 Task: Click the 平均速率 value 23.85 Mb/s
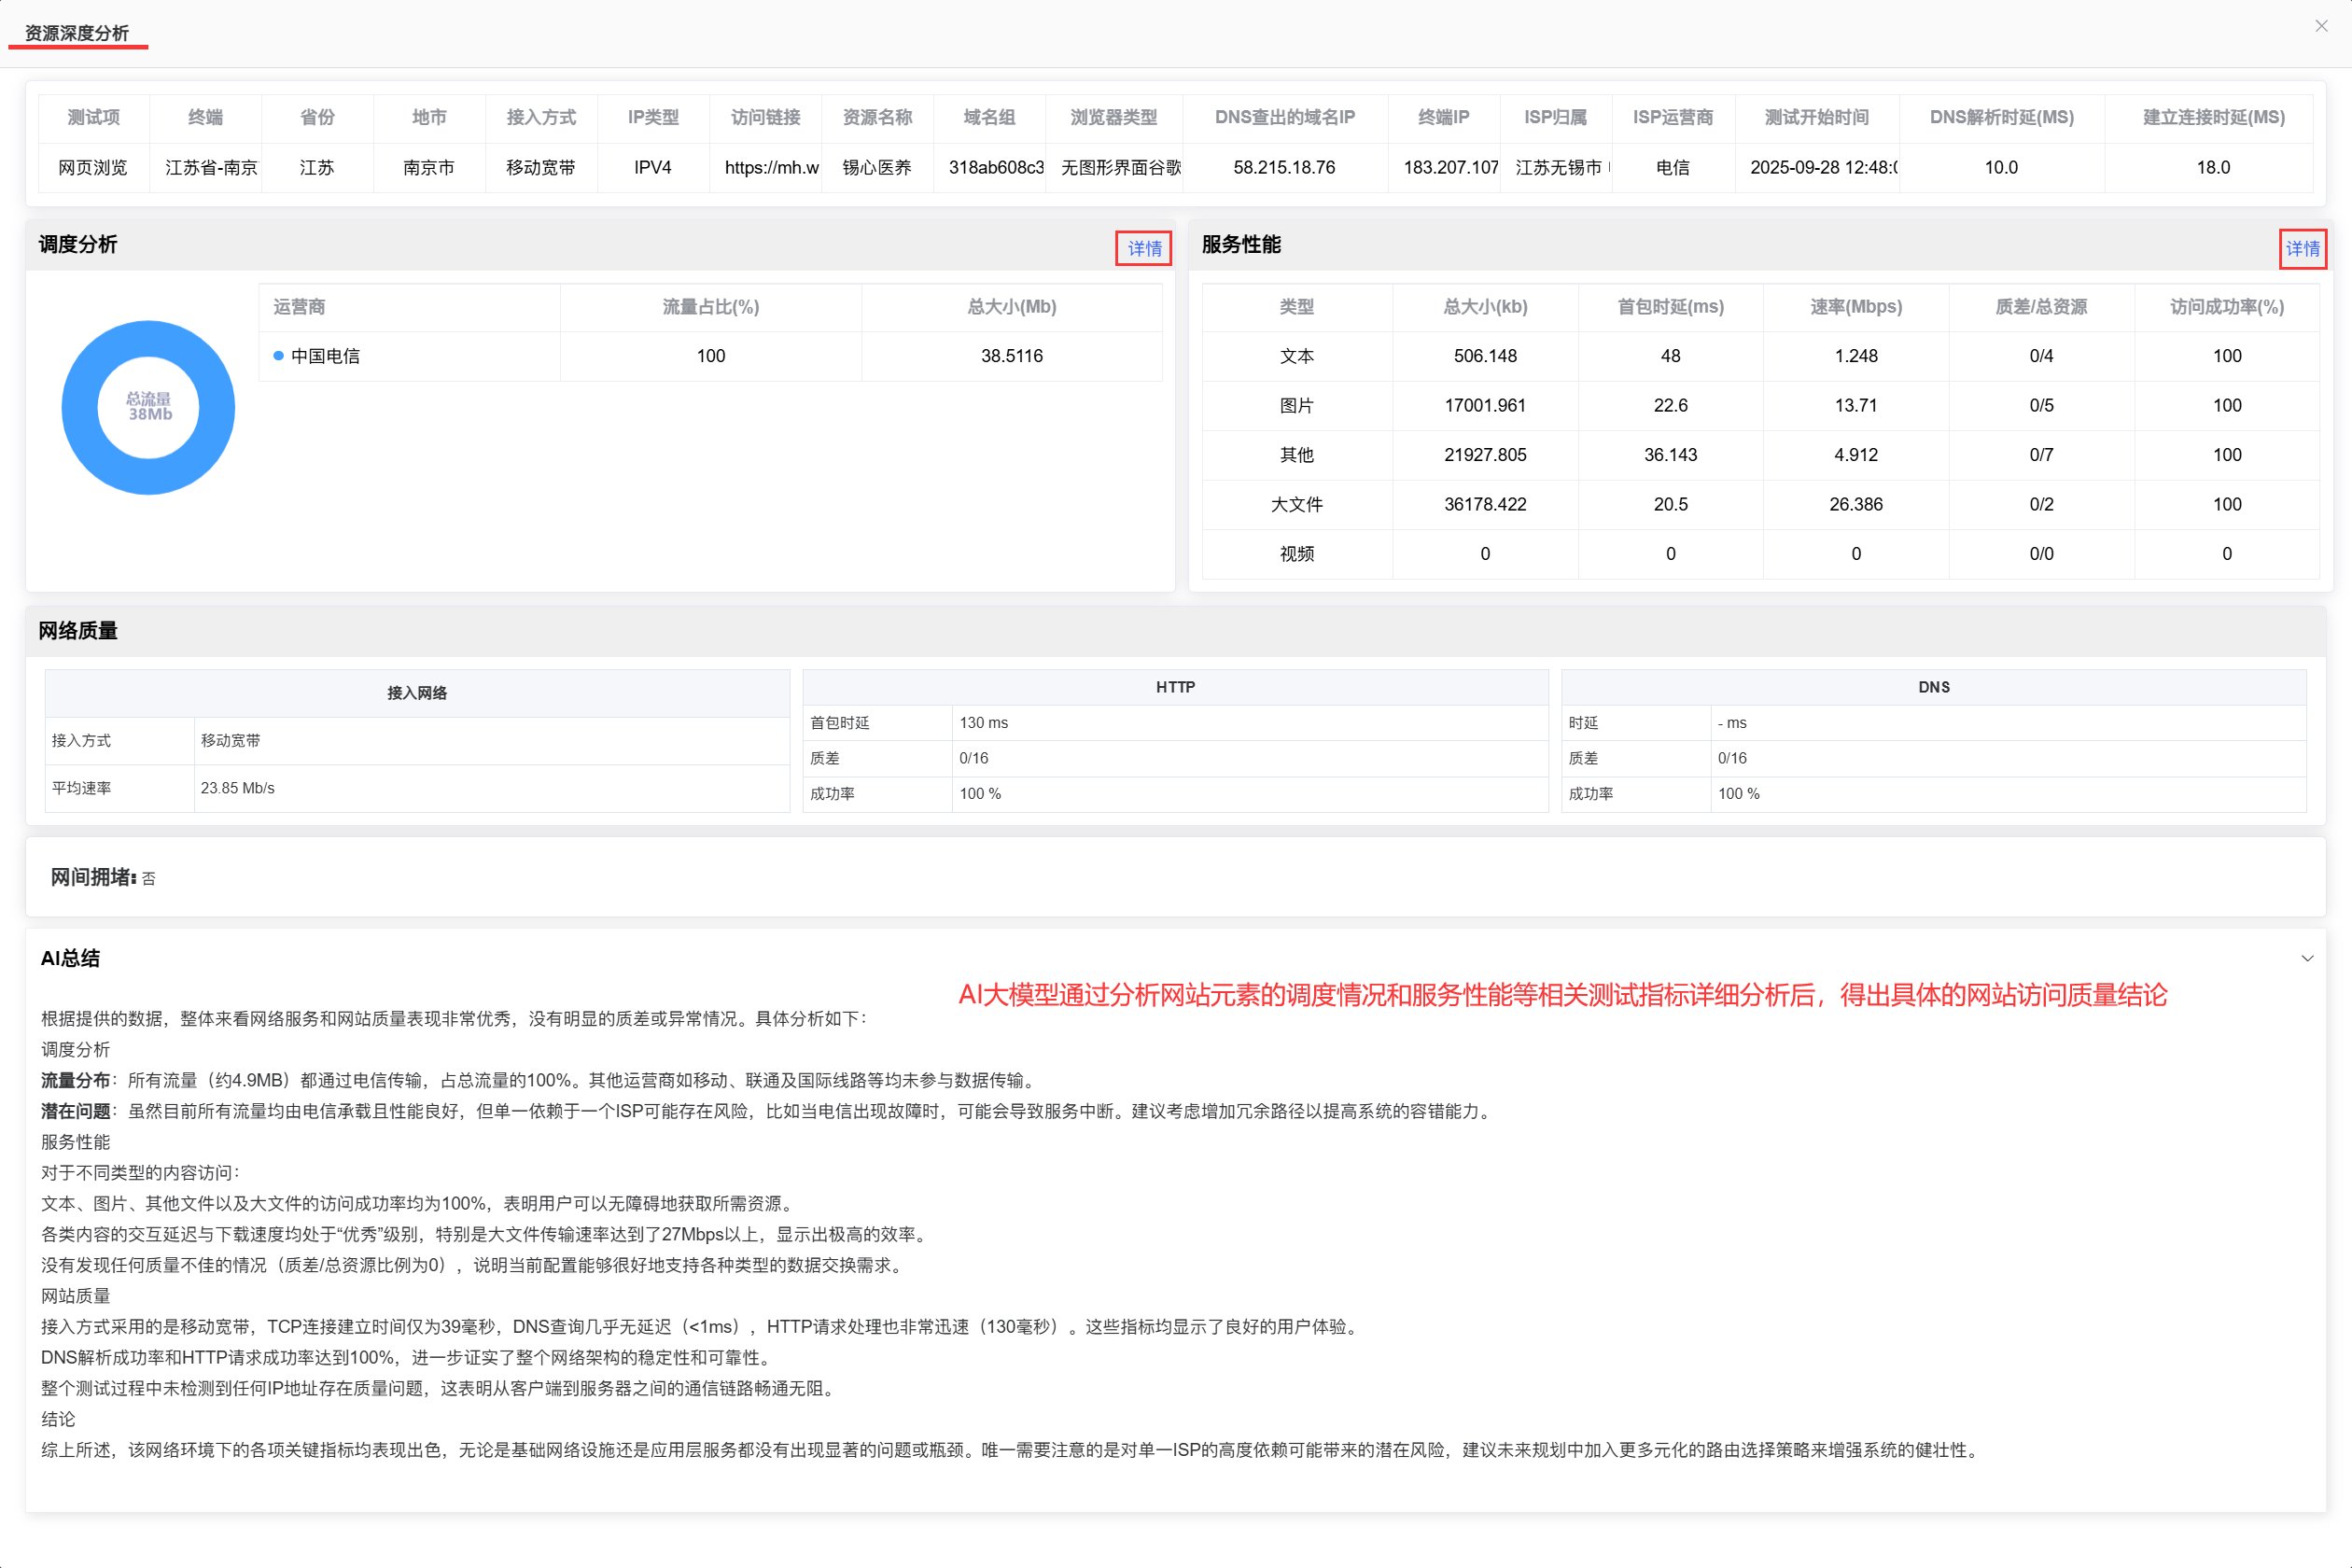point(237,788)
